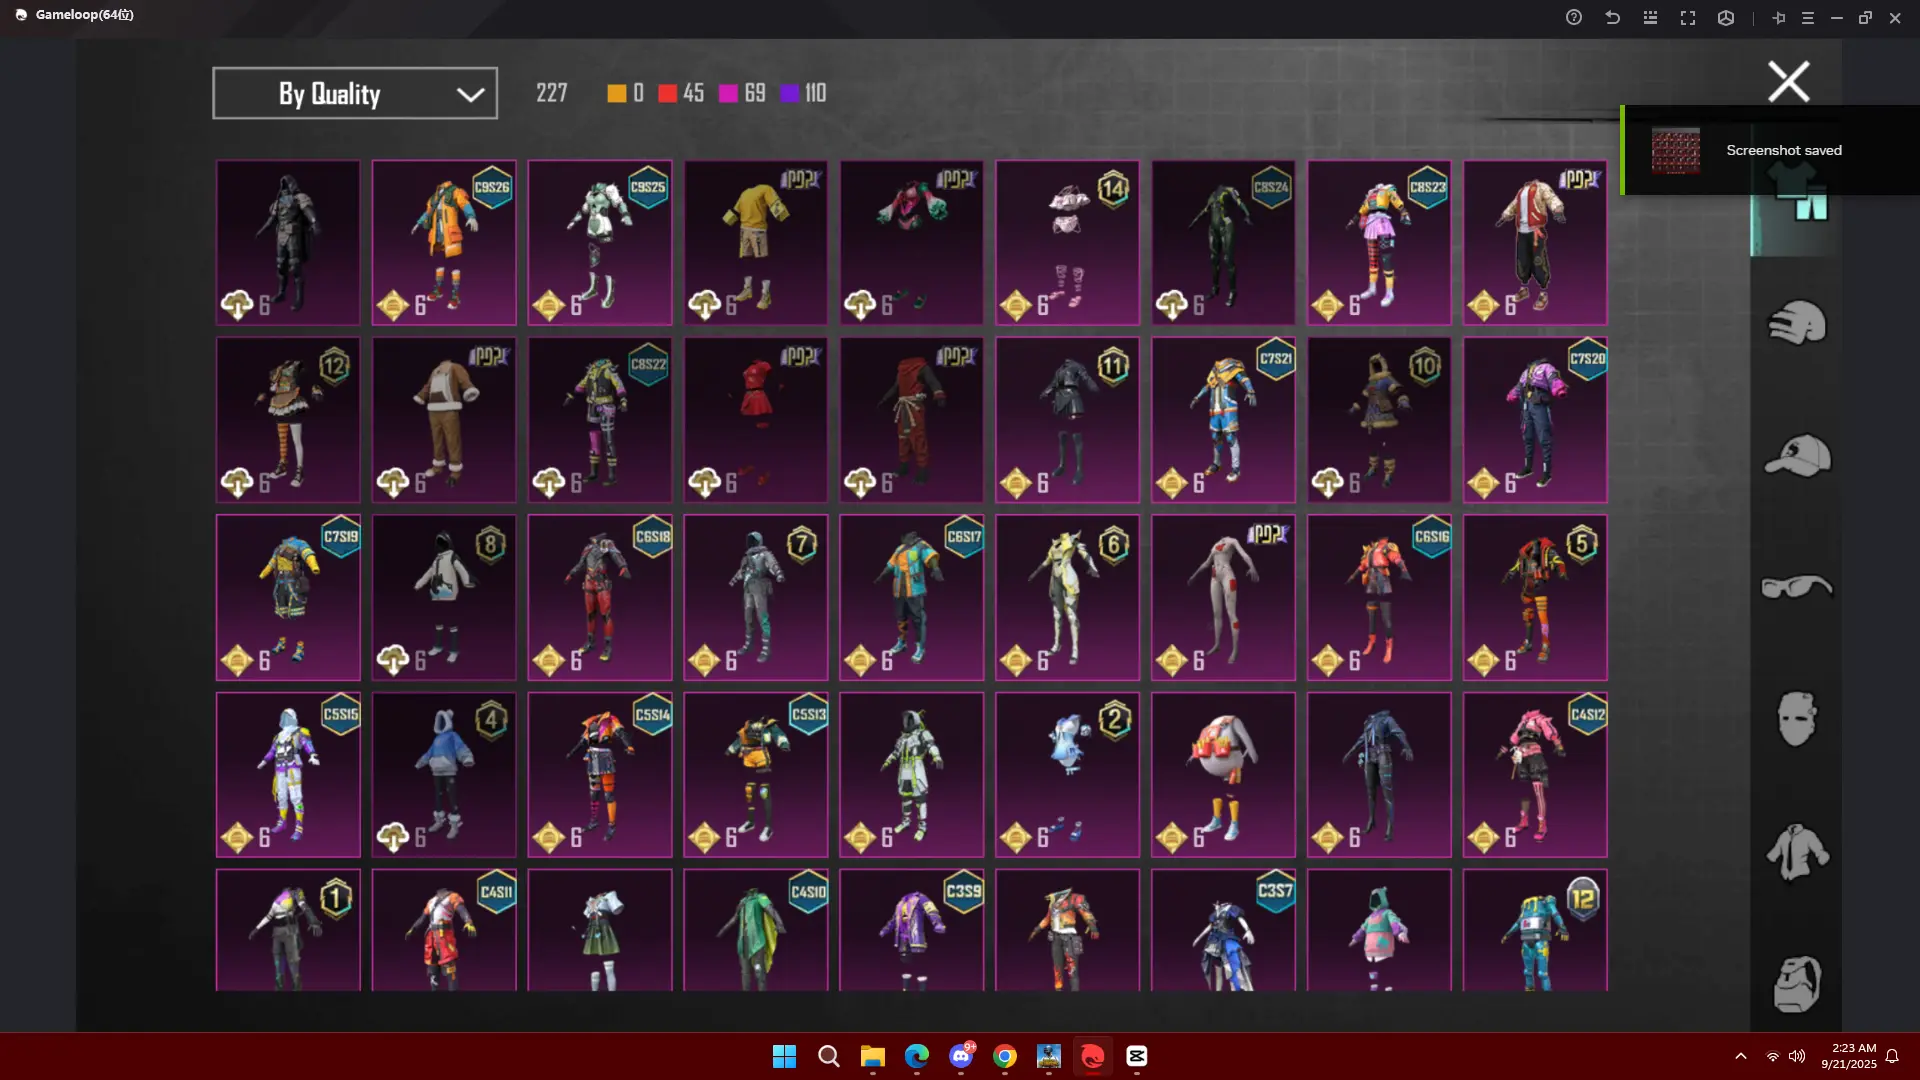Image resolution: width=1920 pixels, height=1080 pixels.
Task: Filter by red quality swatch 45
Action: pos(668,94)
